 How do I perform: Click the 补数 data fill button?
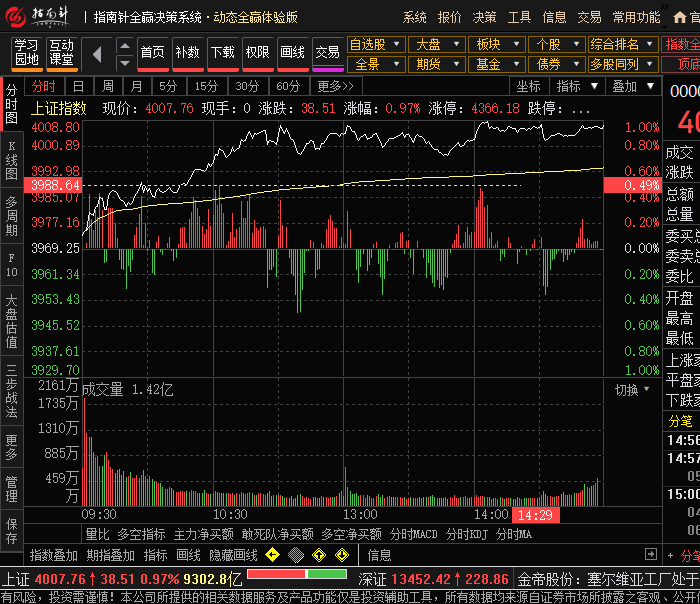[x=188, y=53]
